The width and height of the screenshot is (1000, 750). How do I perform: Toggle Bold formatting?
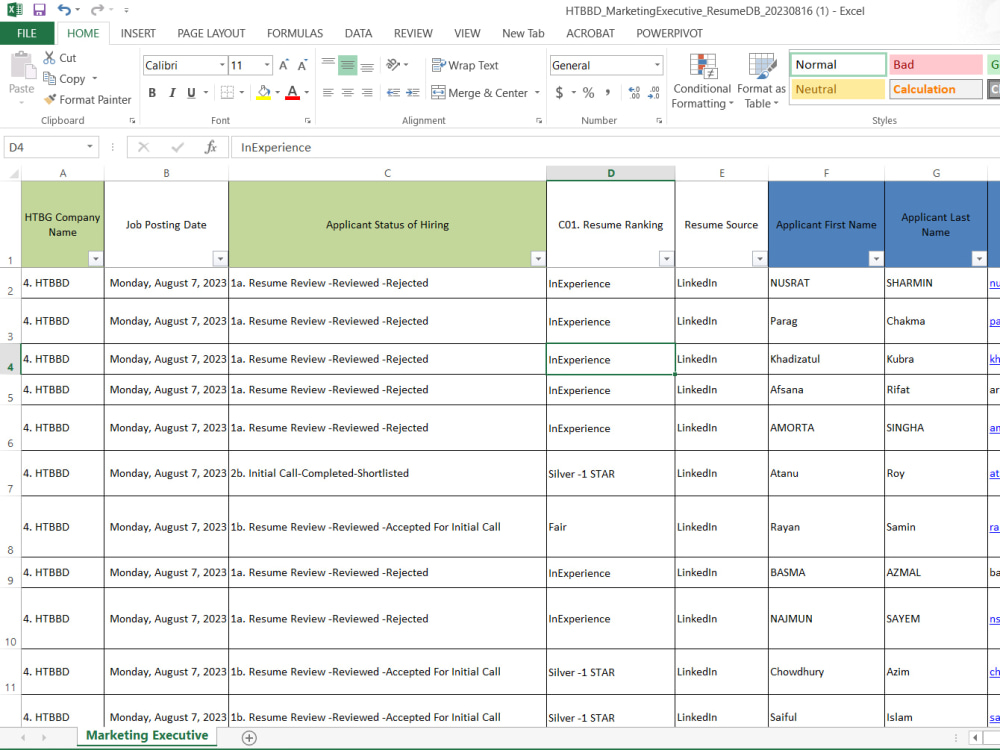point(152,92)
